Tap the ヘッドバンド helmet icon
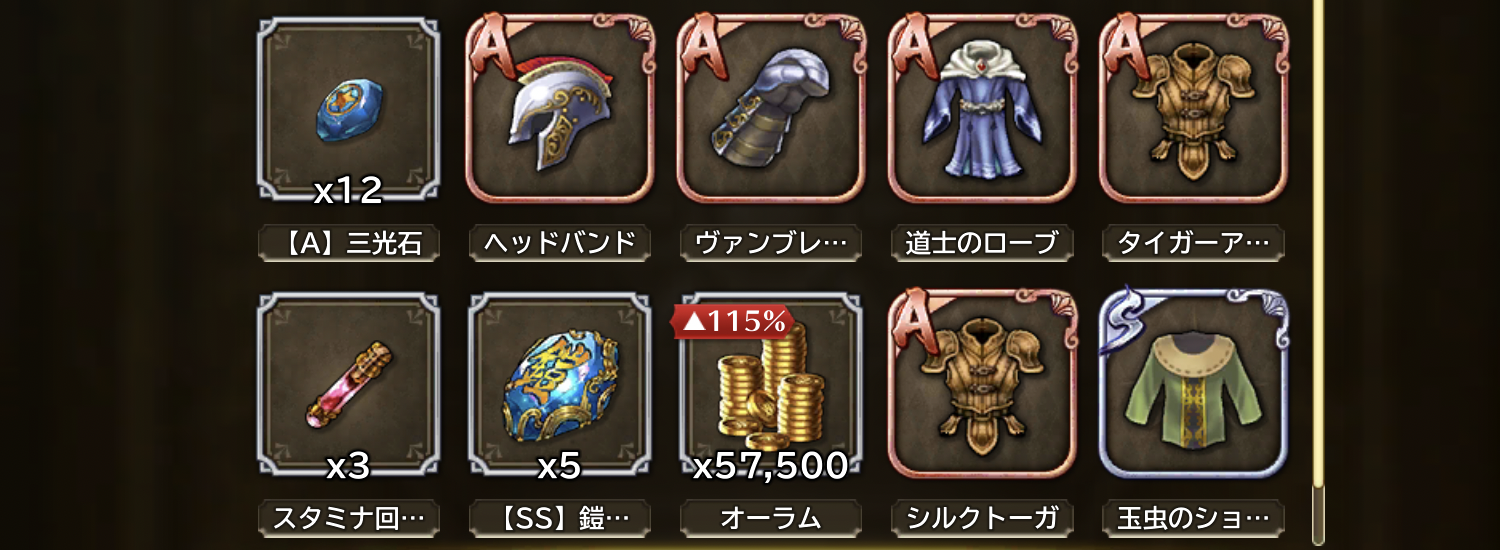The height and width of the screenshot is (550, 1500). coord(560,109)
